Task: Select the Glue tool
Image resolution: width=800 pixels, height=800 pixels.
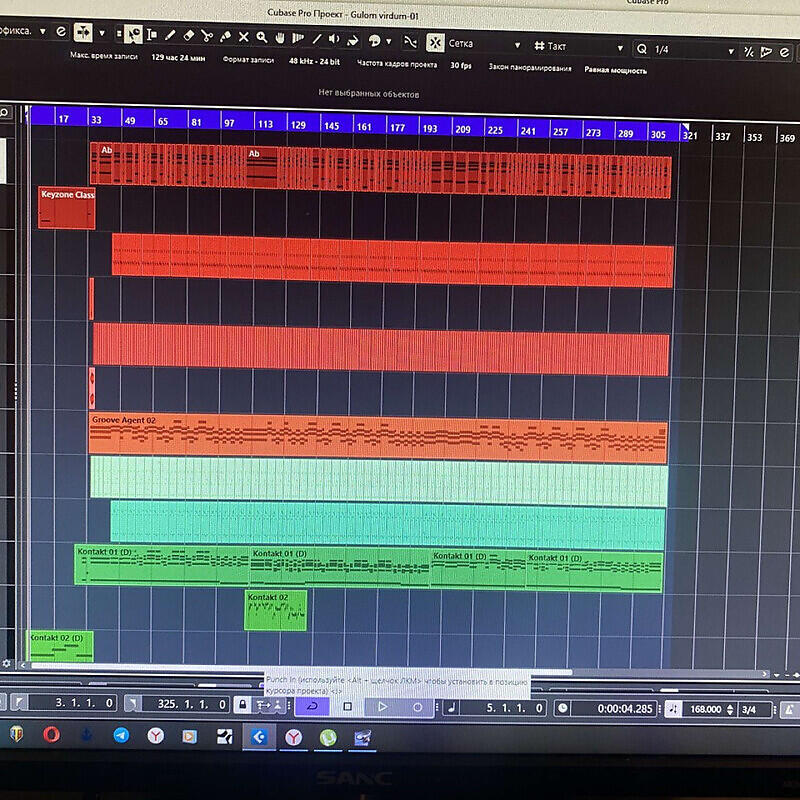Action: (x=225, y=36)
